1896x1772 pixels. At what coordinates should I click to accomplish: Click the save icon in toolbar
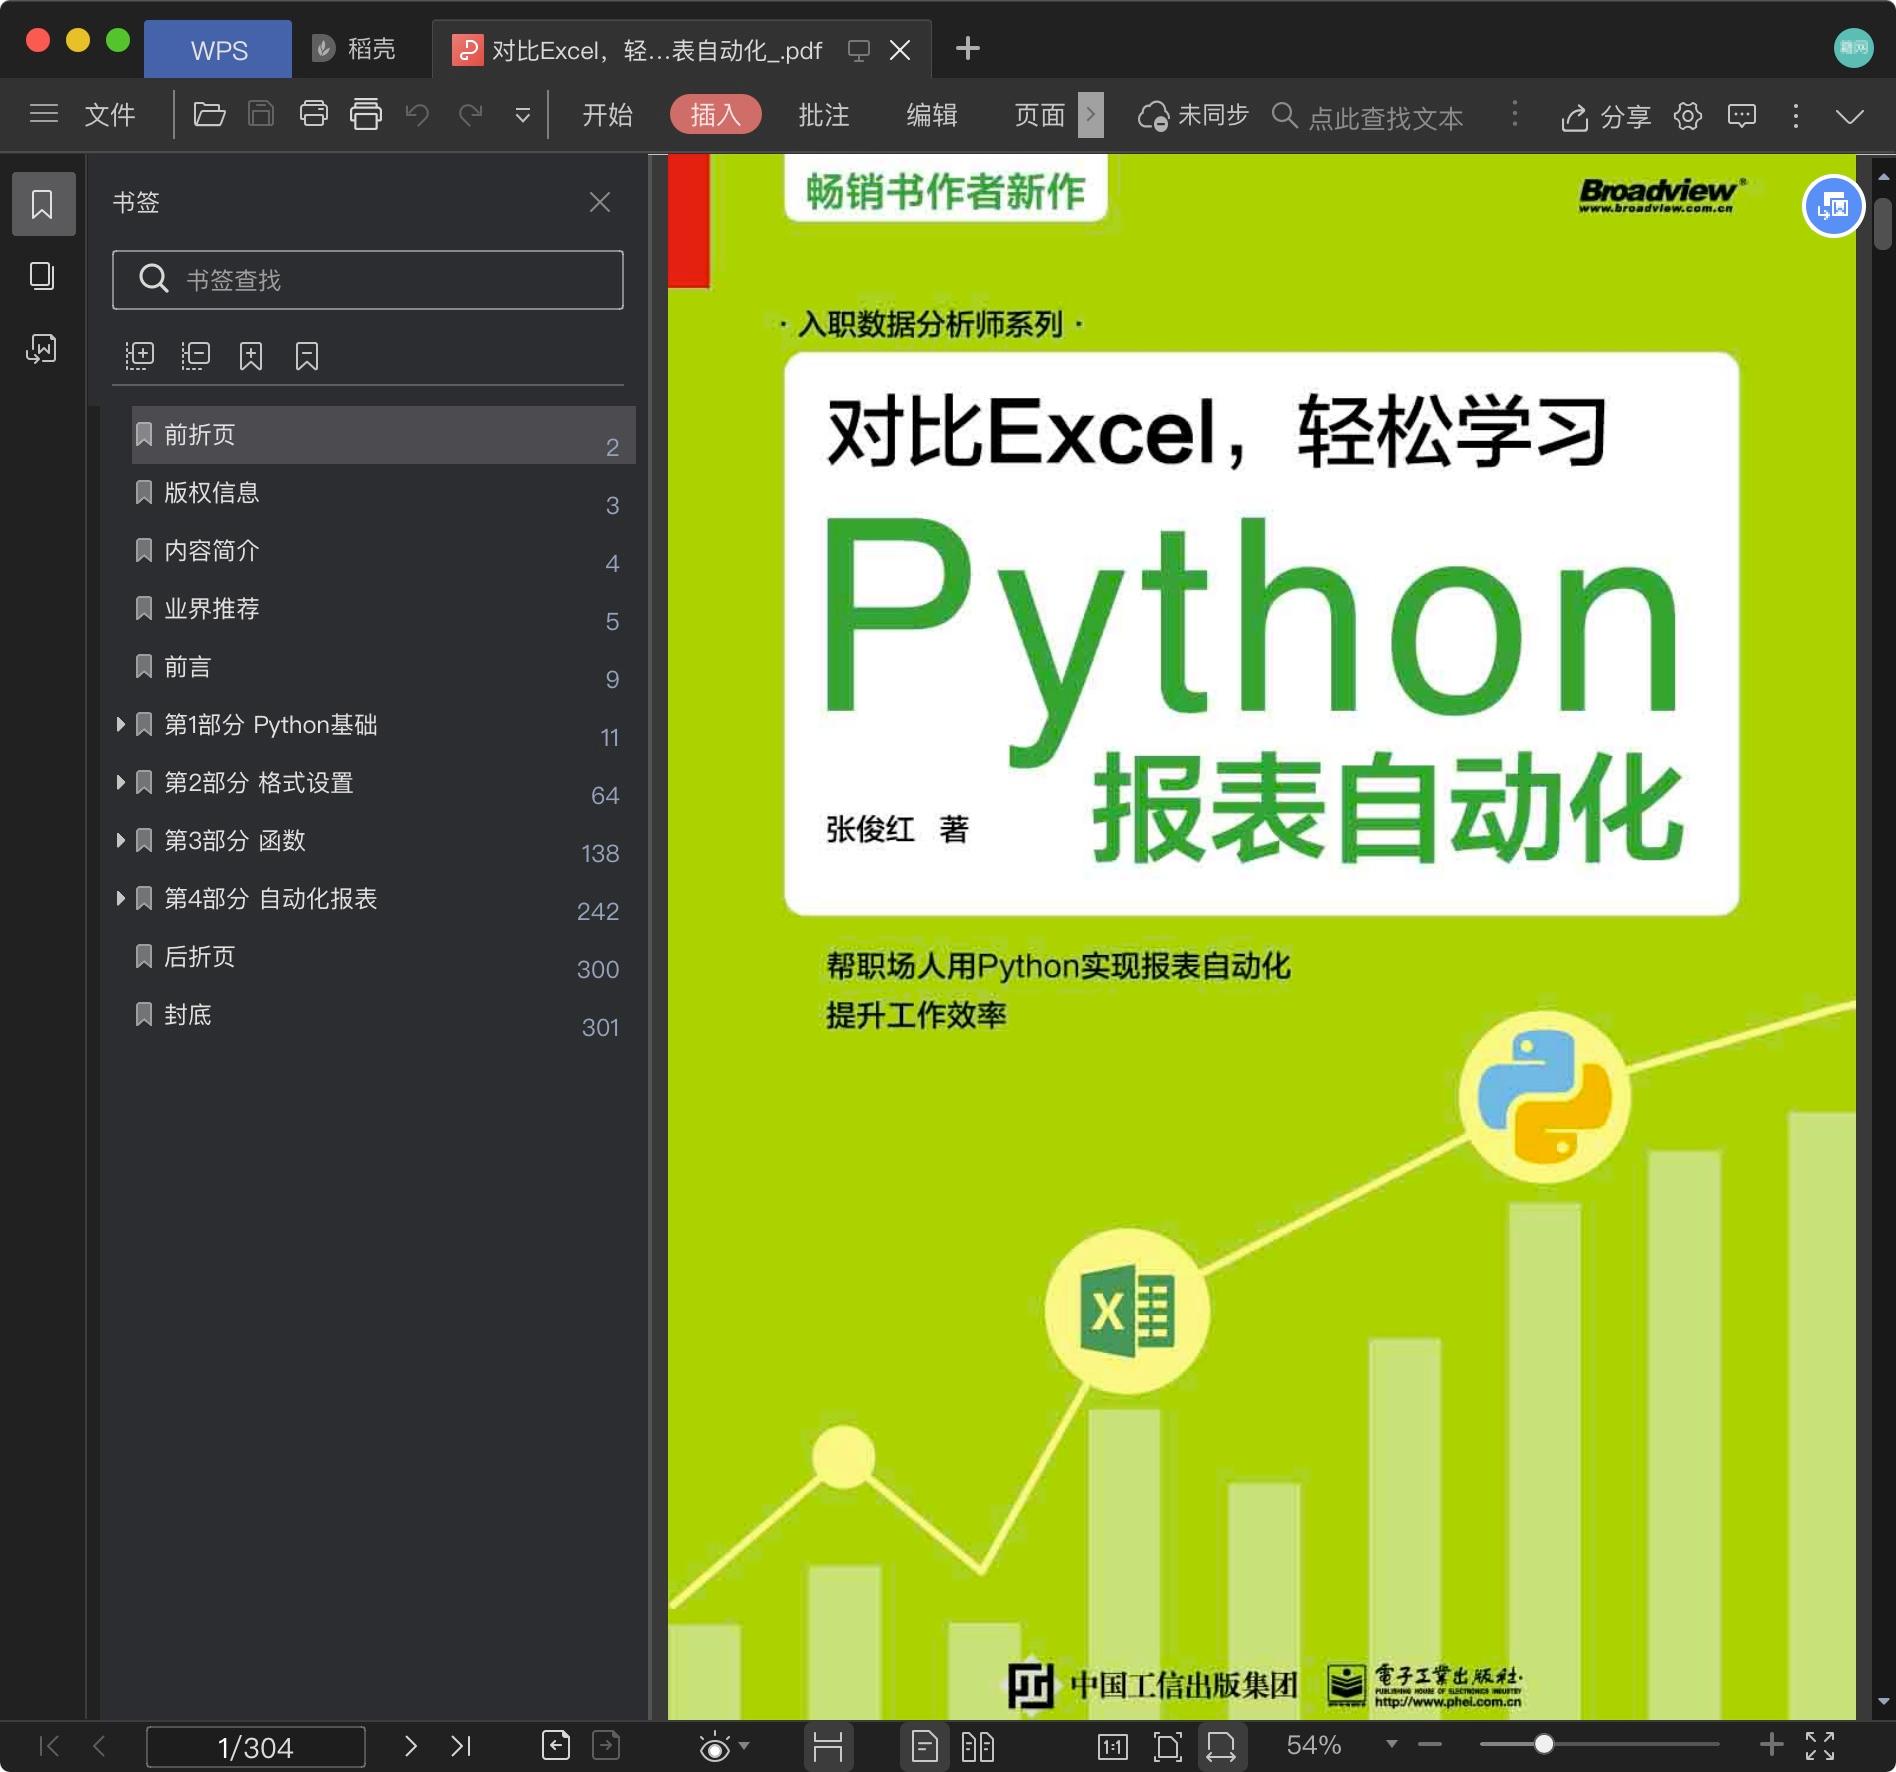261,115
